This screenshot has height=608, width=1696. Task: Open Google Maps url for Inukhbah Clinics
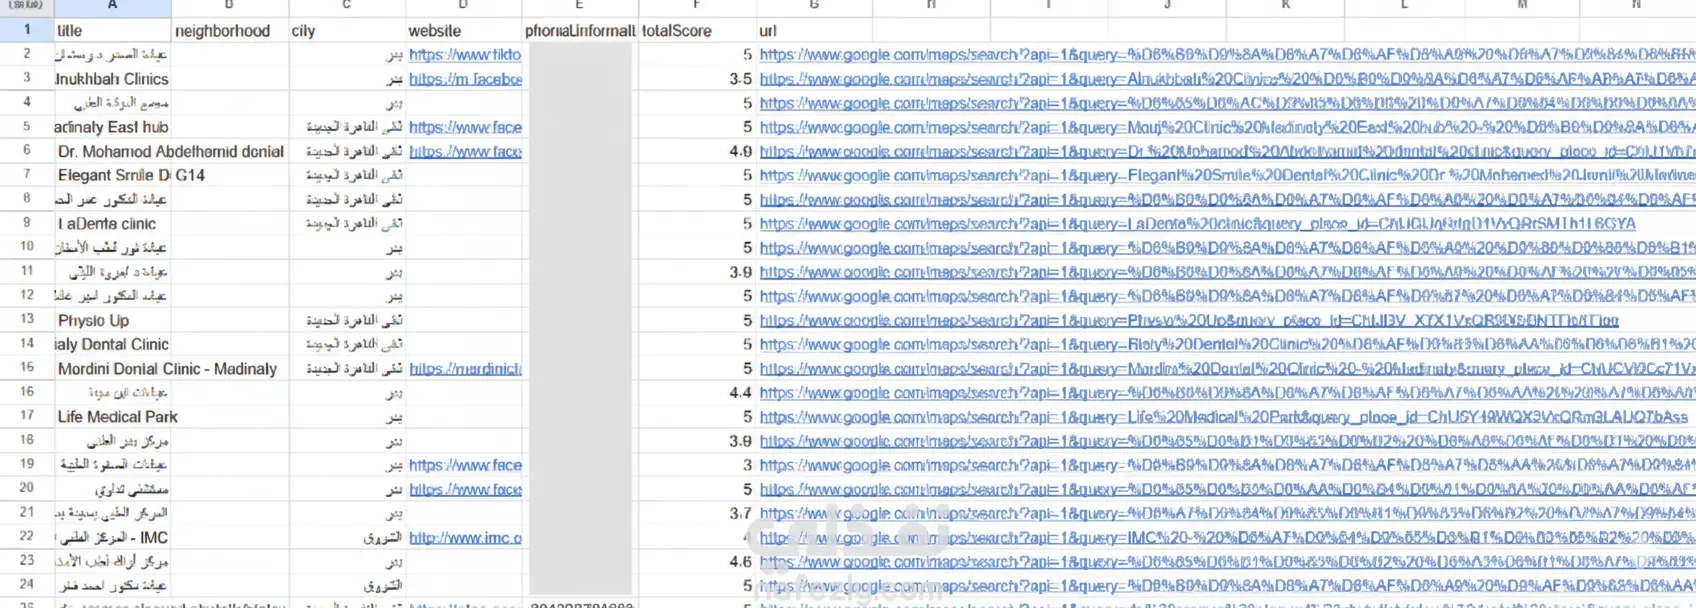click(x=1227, y=78)
